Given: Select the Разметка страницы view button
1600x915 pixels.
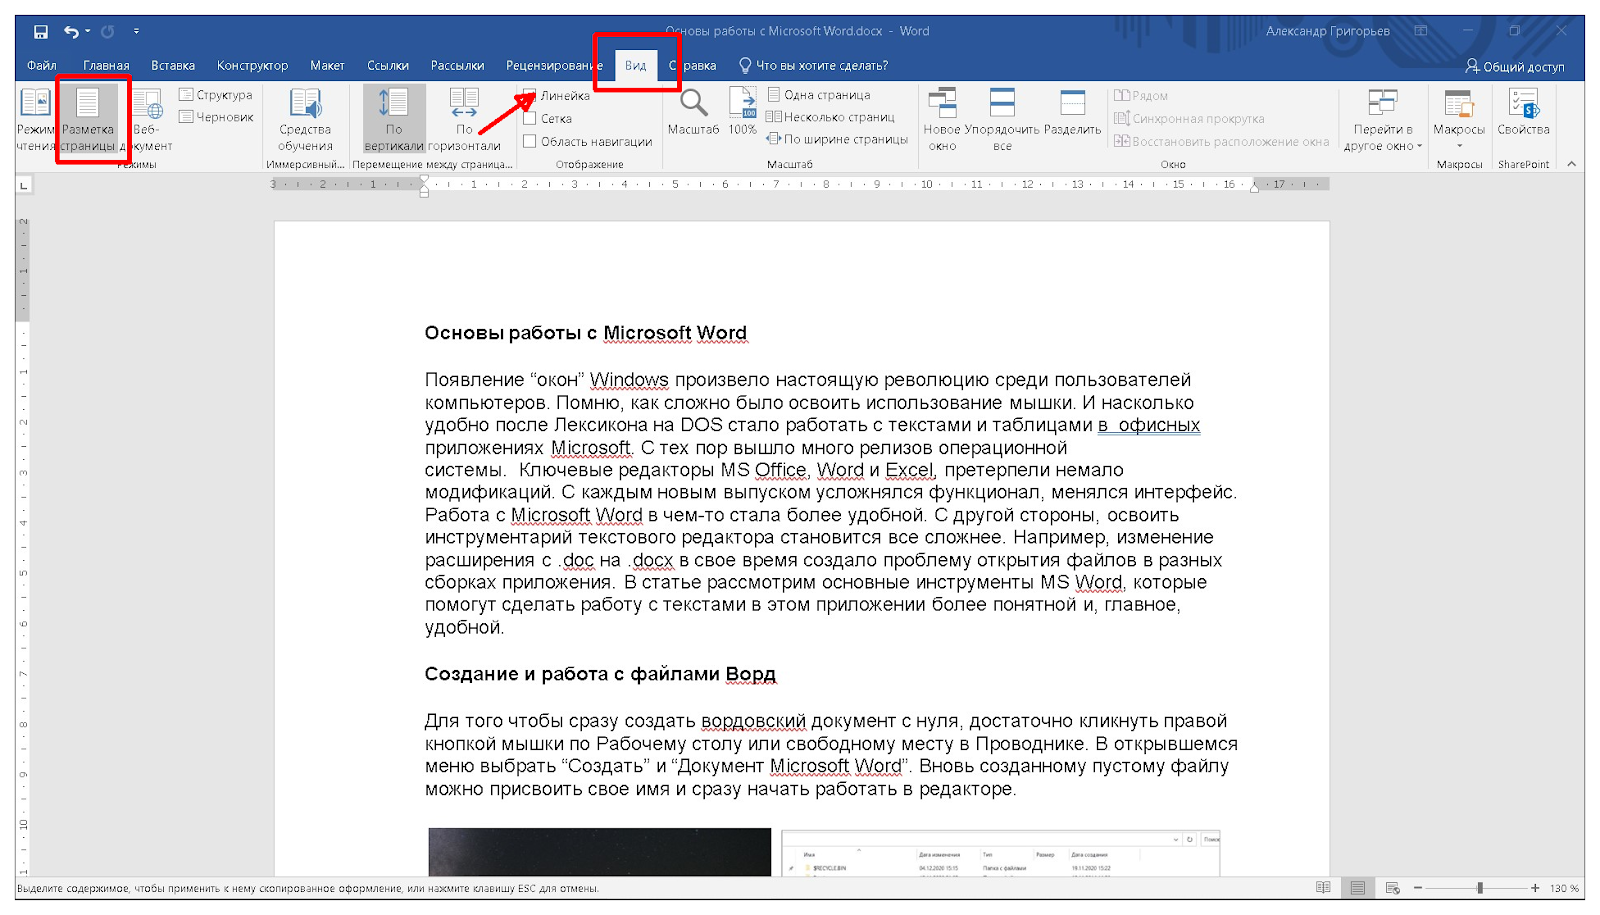Looking at the screenshot, I should [x=88, y=119].
